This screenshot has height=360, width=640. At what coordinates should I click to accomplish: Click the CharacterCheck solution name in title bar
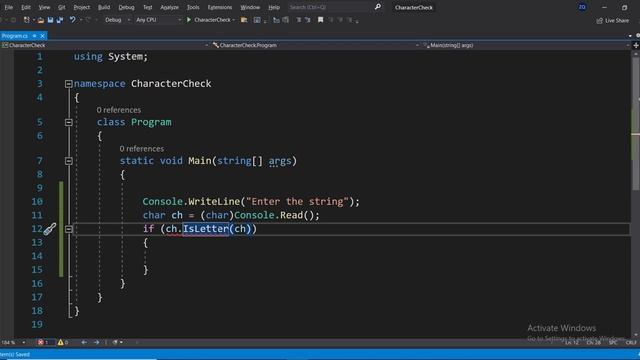413,7
